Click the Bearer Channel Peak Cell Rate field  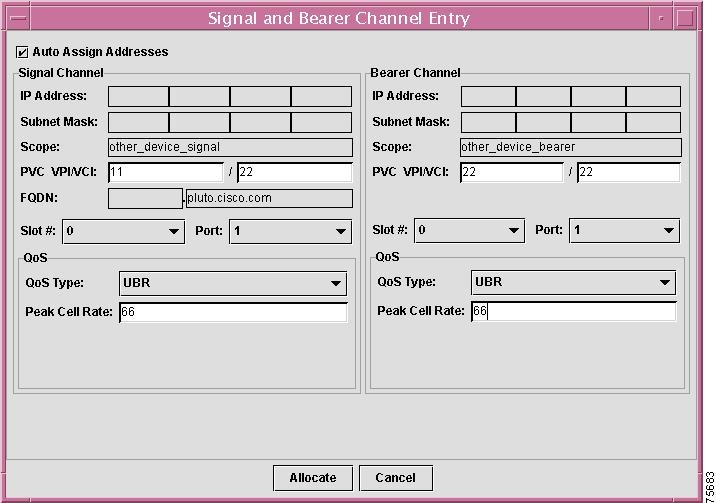pyautogui.click(x=573, y=312)
